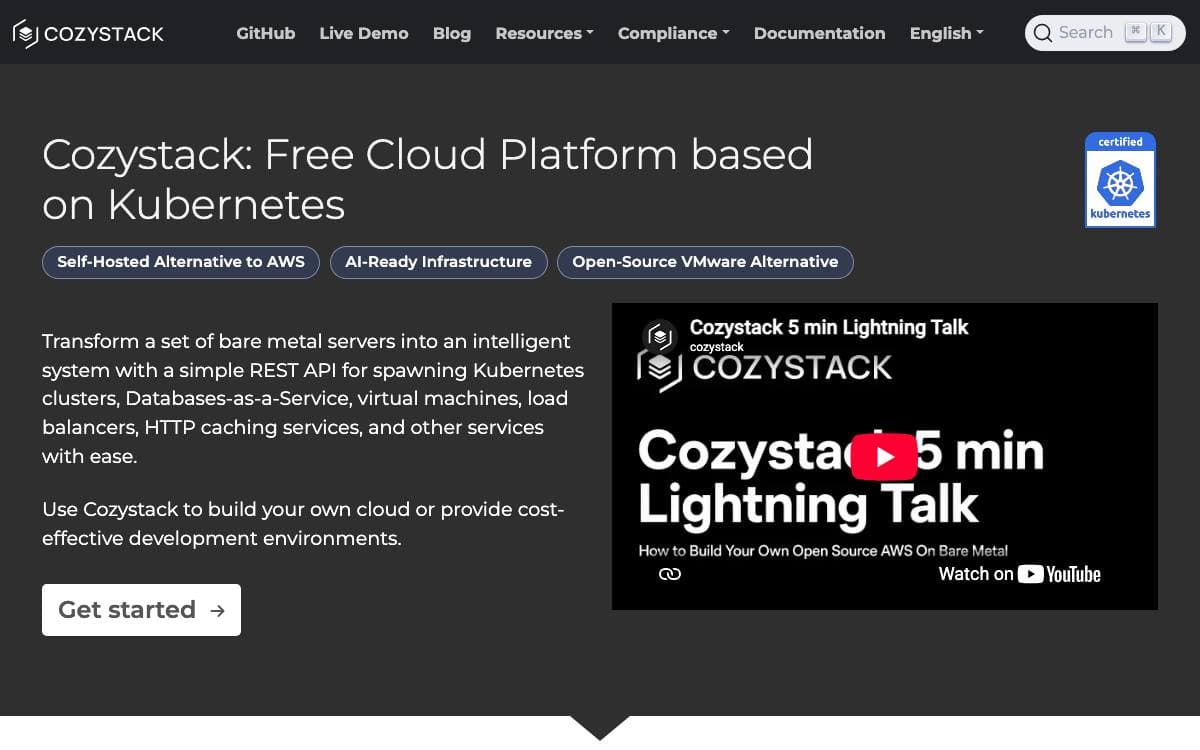Click the cozystack channel avatar in the video
1200x750 pixels.
[659, 335]
